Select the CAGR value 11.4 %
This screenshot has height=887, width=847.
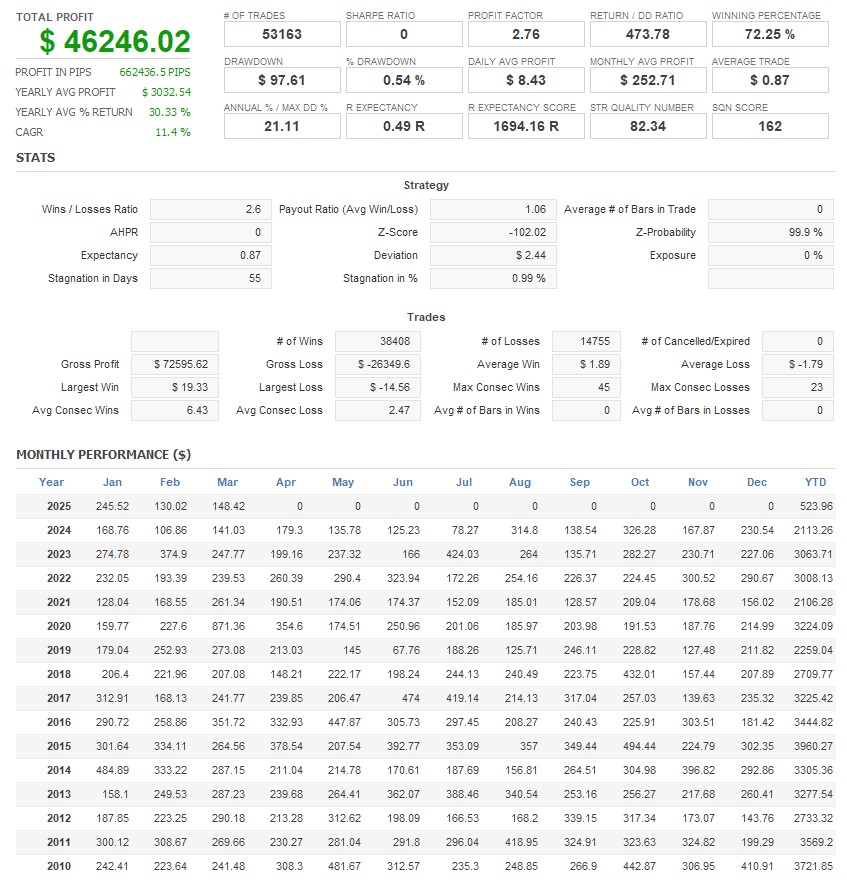tap(173, 132)
